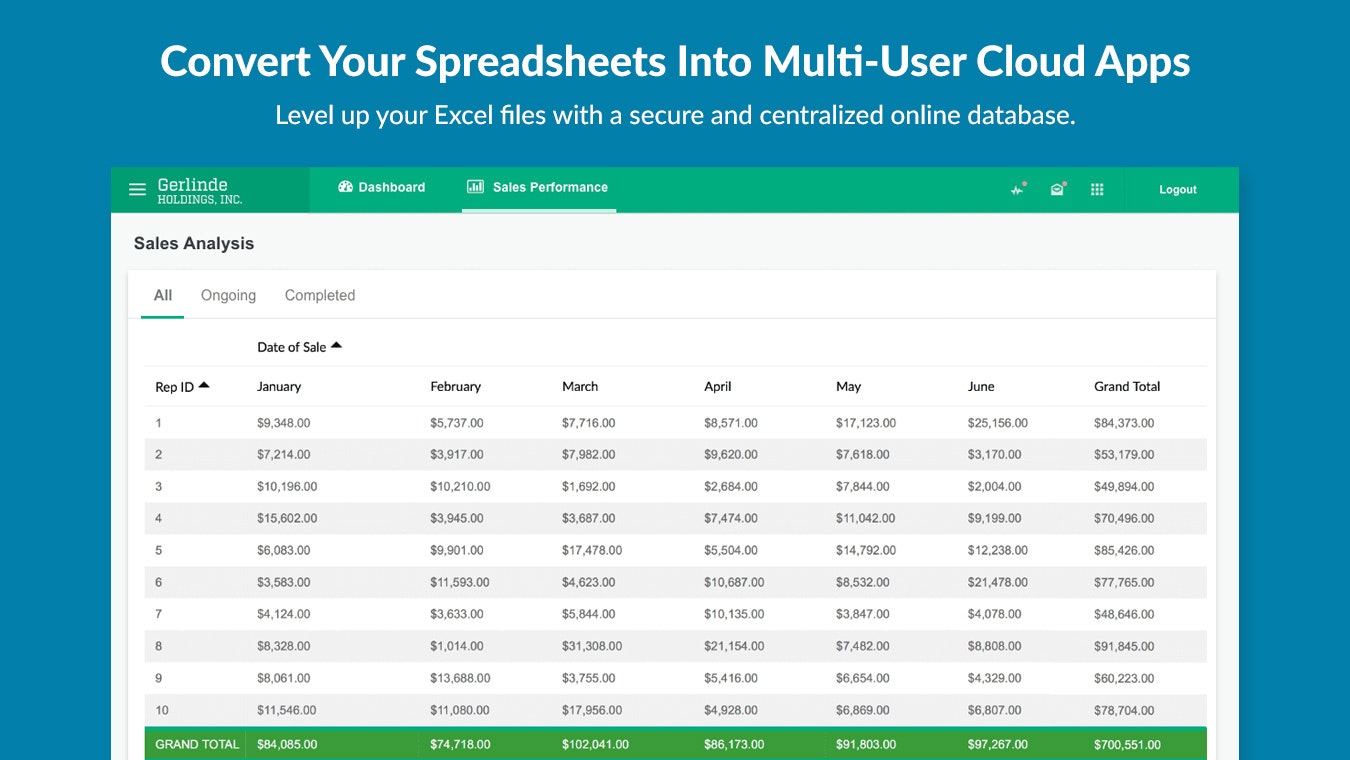The image size is (1350, 760).
Task: Select the All filter tab
Action: pyautogui.click(x=163, y=295)
